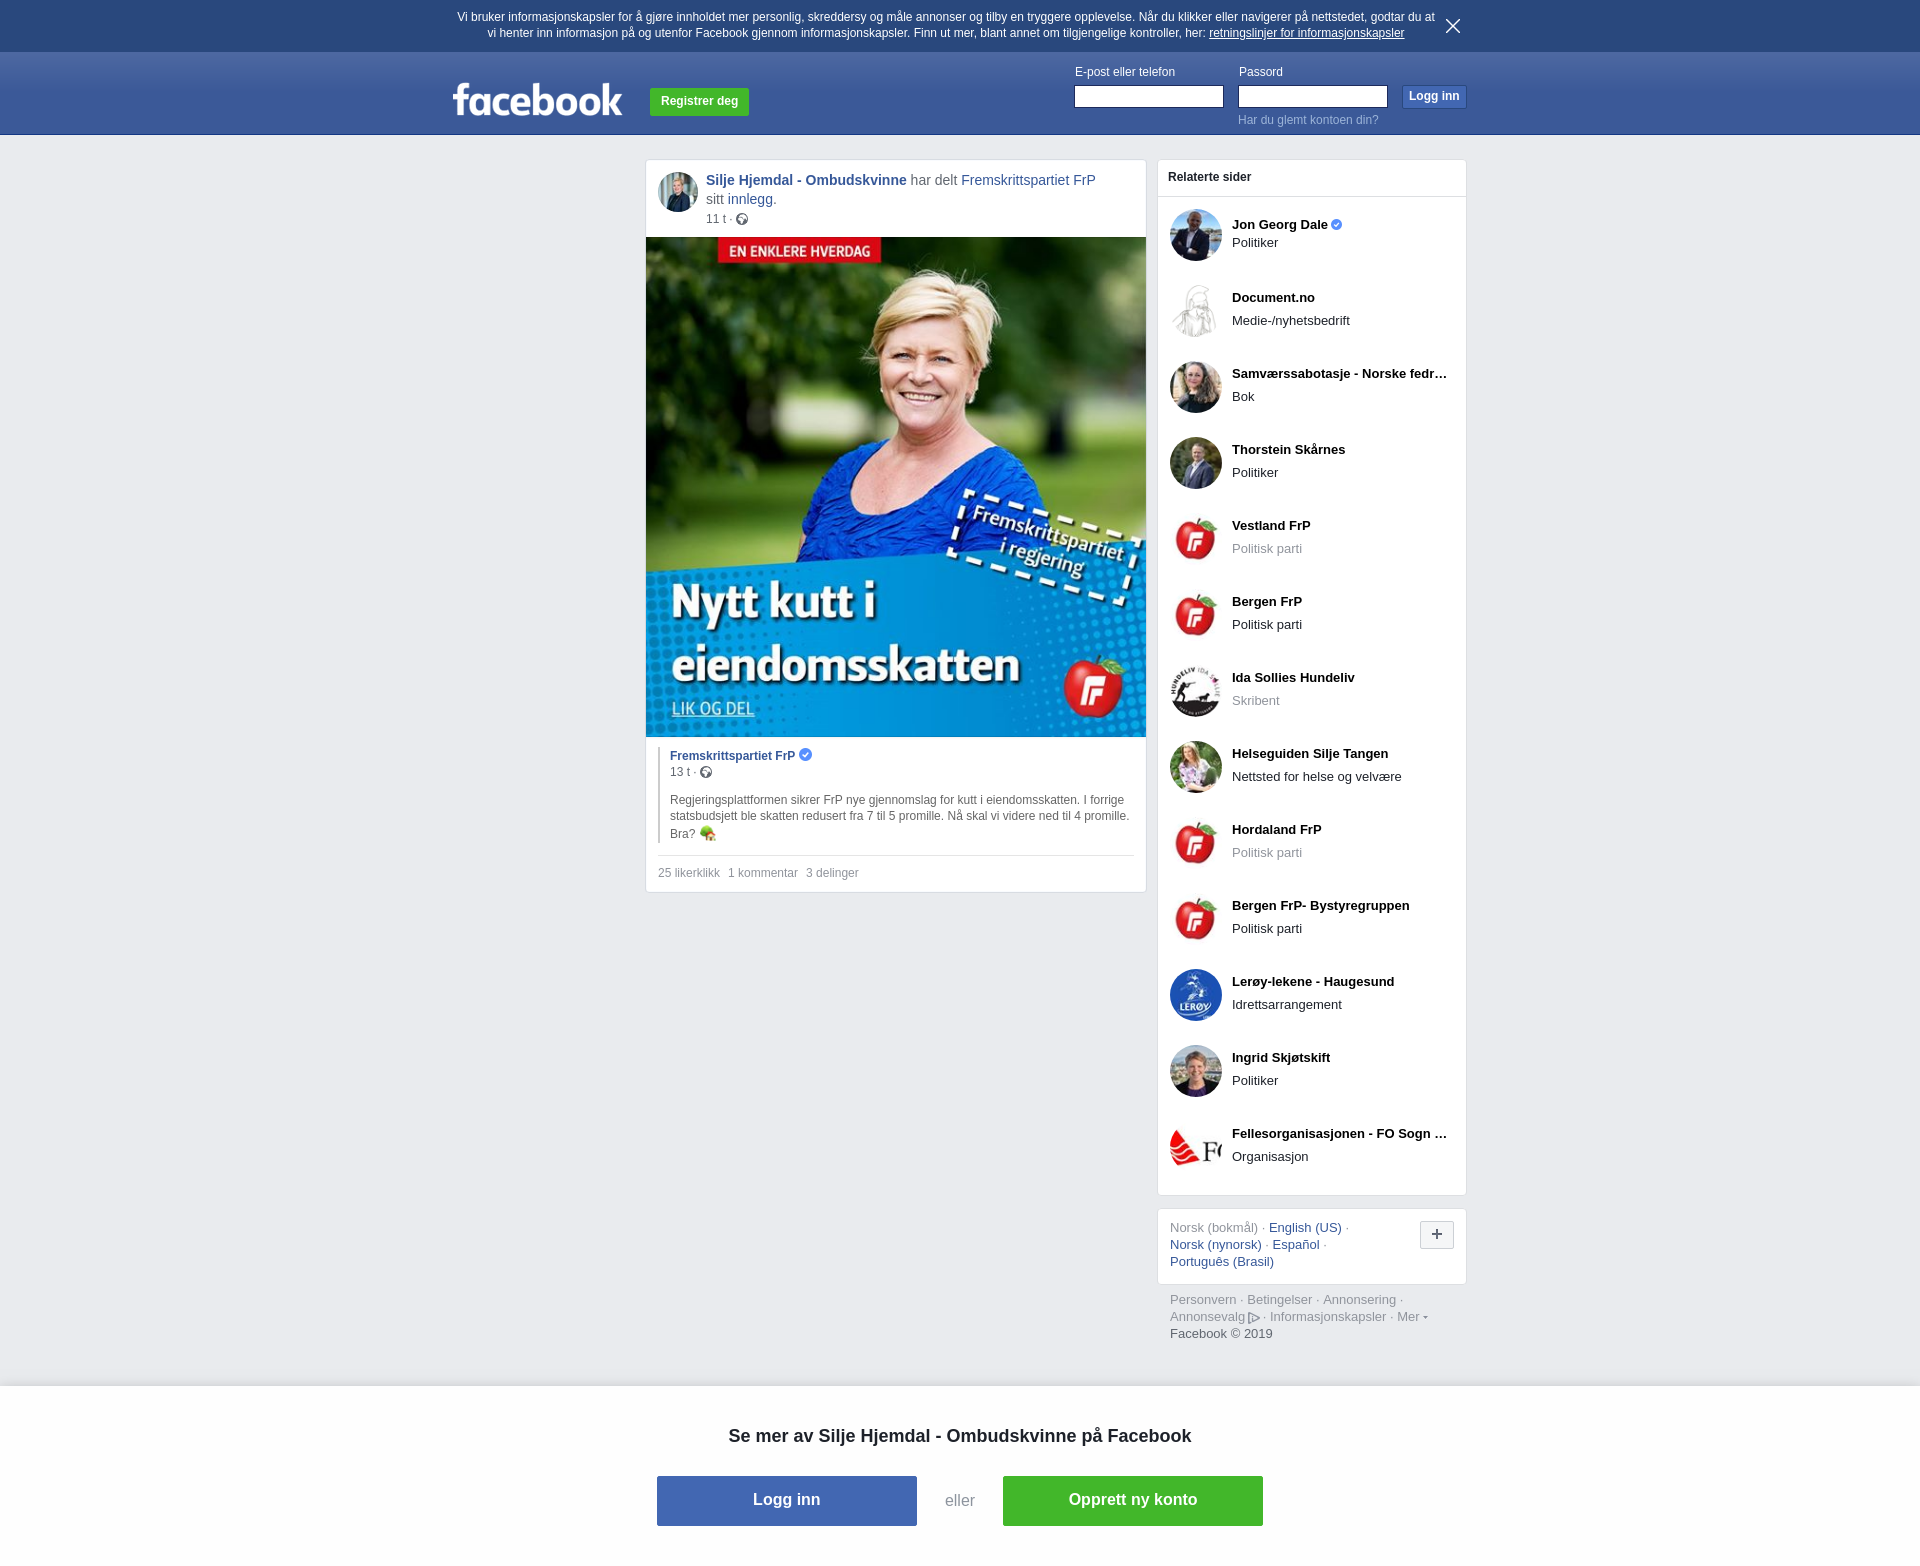Open the Informasjonskapsler footer link
Screen dimensions: 1920x1566
(x=1328, y=1317)
